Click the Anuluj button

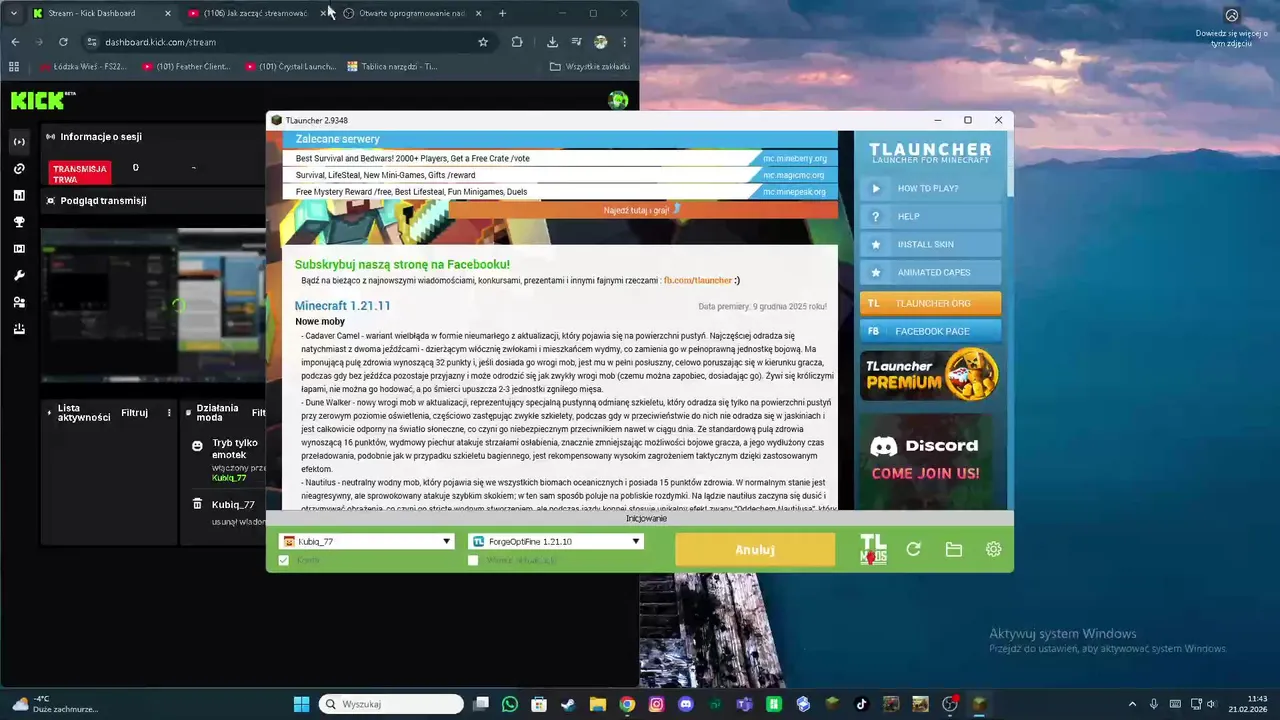[755, 549]
